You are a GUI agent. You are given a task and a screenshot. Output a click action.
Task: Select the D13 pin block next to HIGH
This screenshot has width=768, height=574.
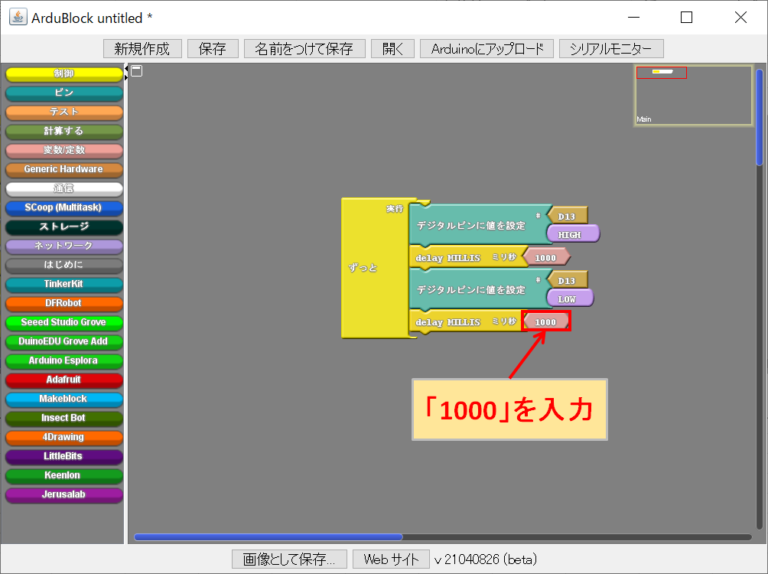(566, 215)
